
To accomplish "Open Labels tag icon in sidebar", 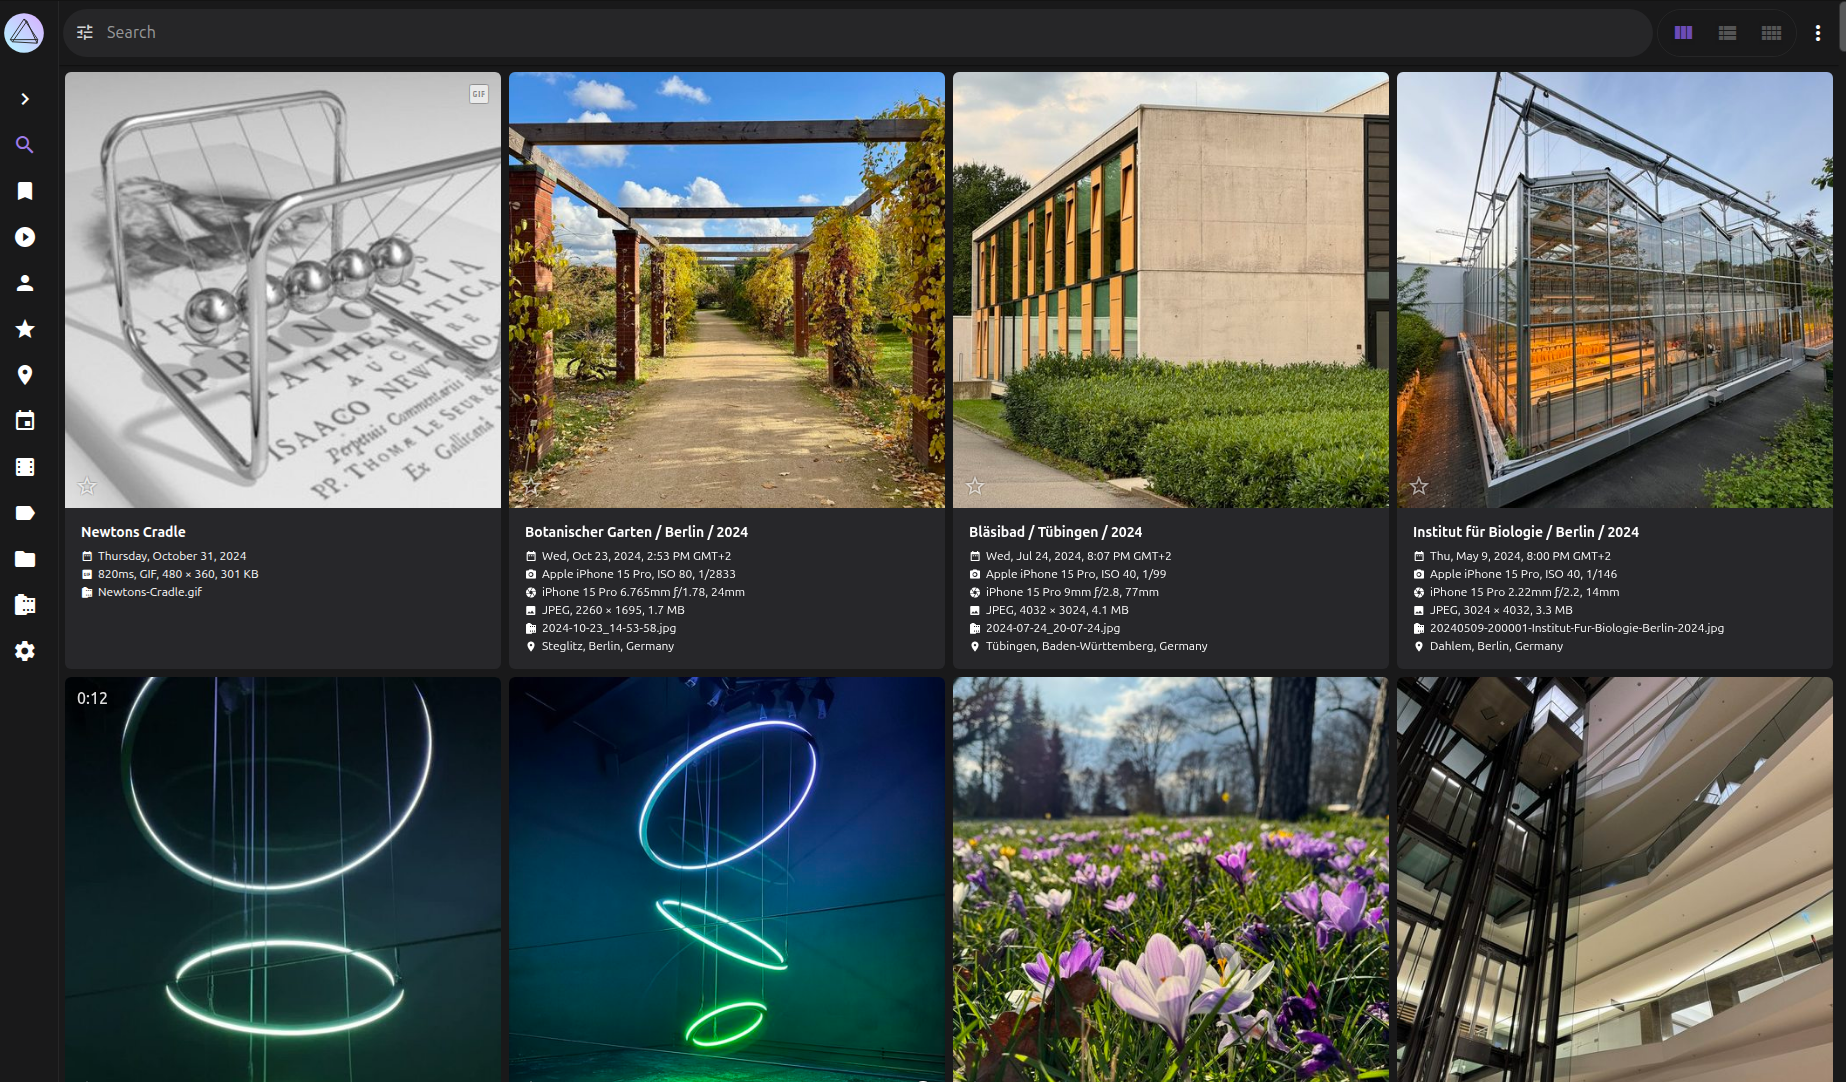I will [x=25, y=513].
